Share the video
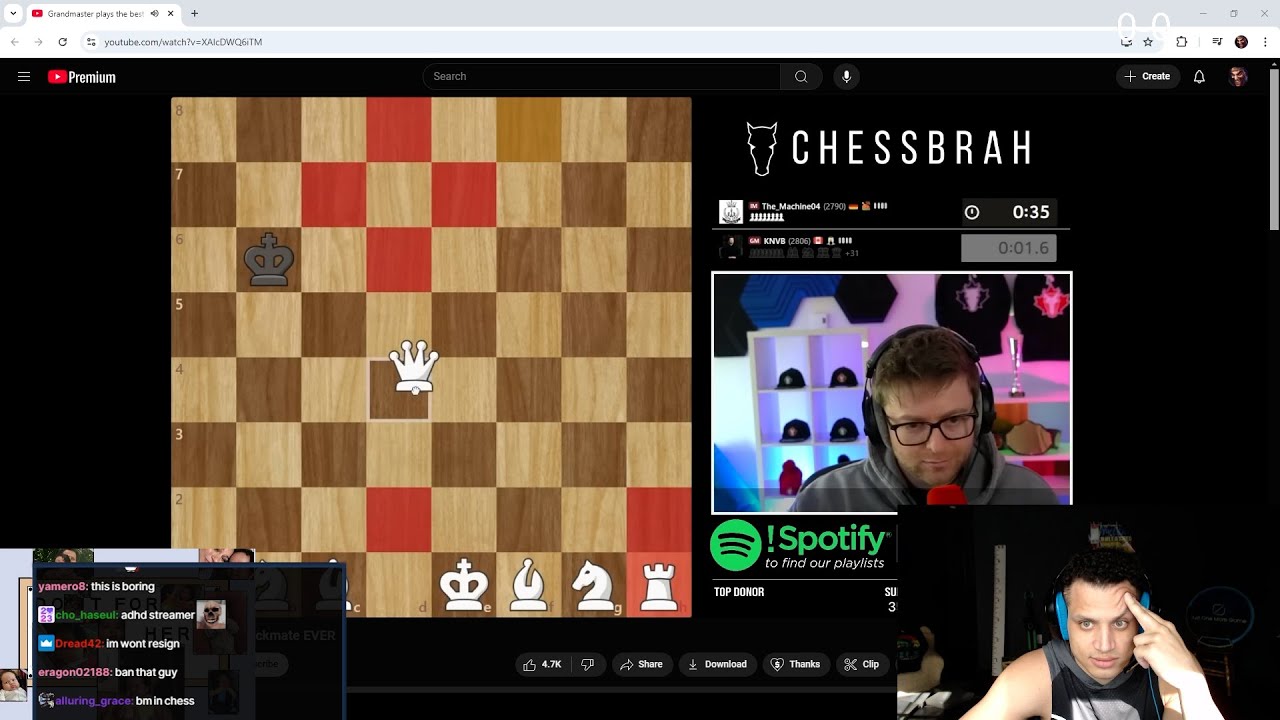The height and width of the screenshot is (720, 1280). coord(641,664)
